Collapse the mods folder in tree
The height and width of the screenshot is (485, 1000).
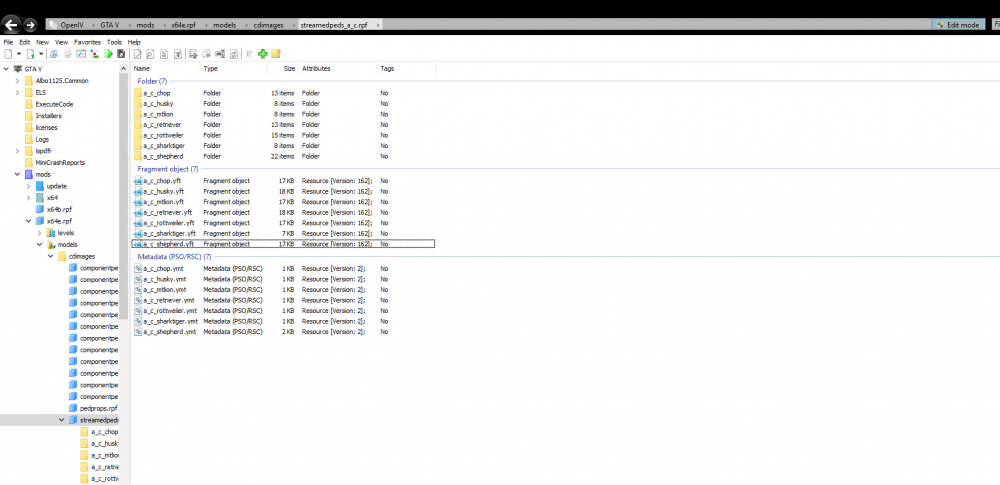pos(17,174)
